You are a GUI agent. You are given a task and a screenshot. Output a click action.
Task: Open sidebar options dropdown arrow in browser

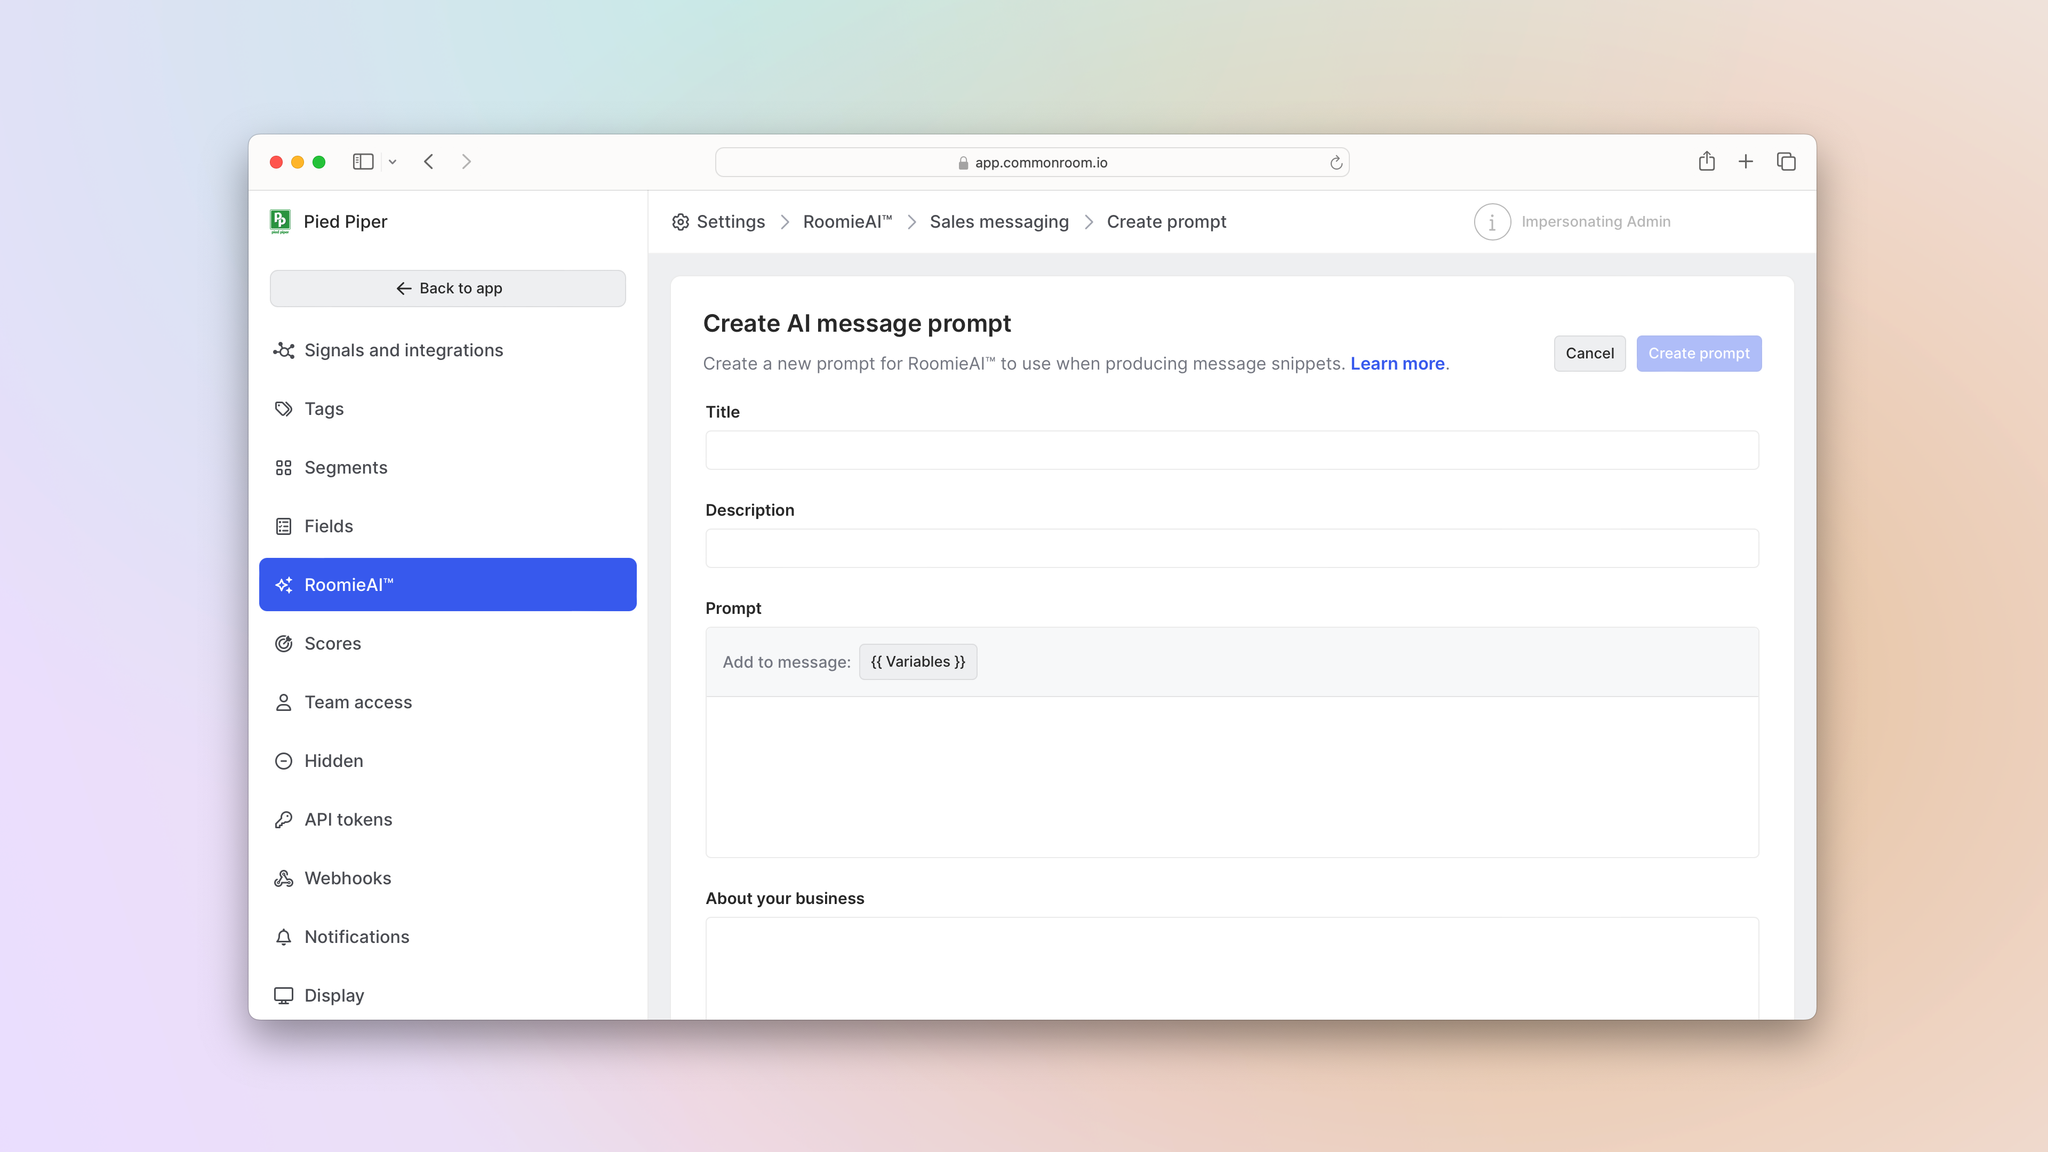[x=393, y=162]
